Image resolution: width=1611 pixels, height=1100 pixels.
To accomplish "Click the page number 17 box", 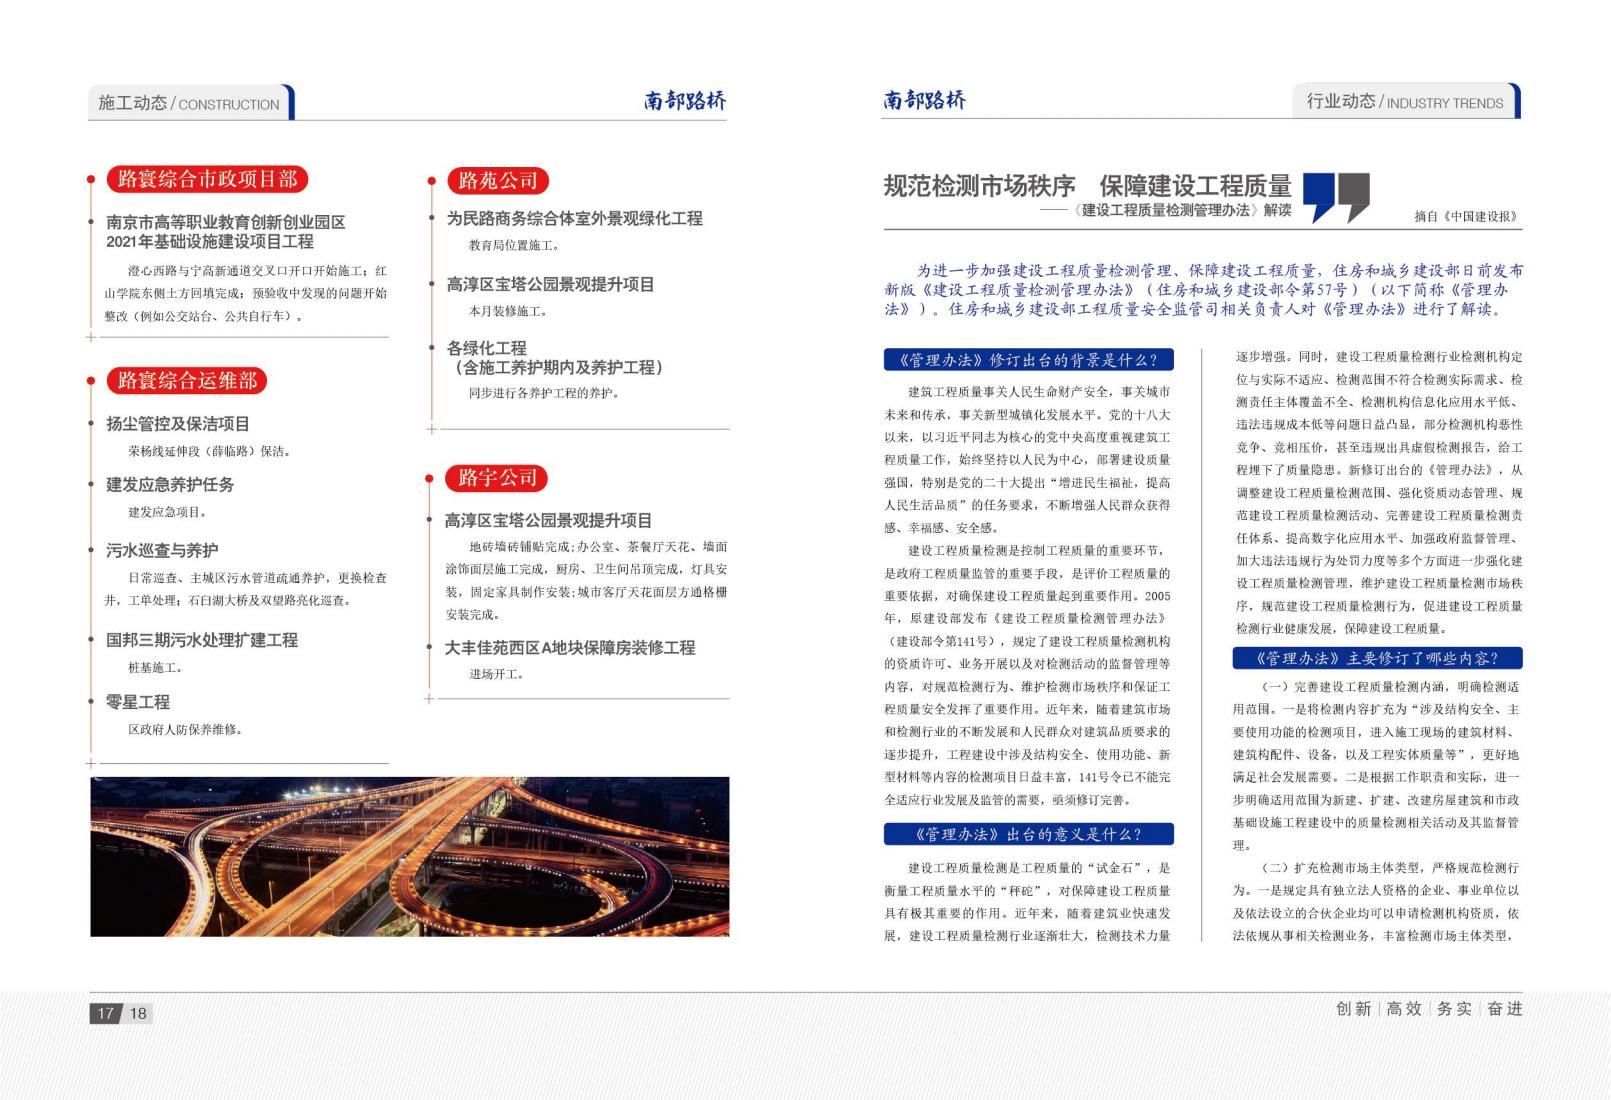I will click(105, 1013).
